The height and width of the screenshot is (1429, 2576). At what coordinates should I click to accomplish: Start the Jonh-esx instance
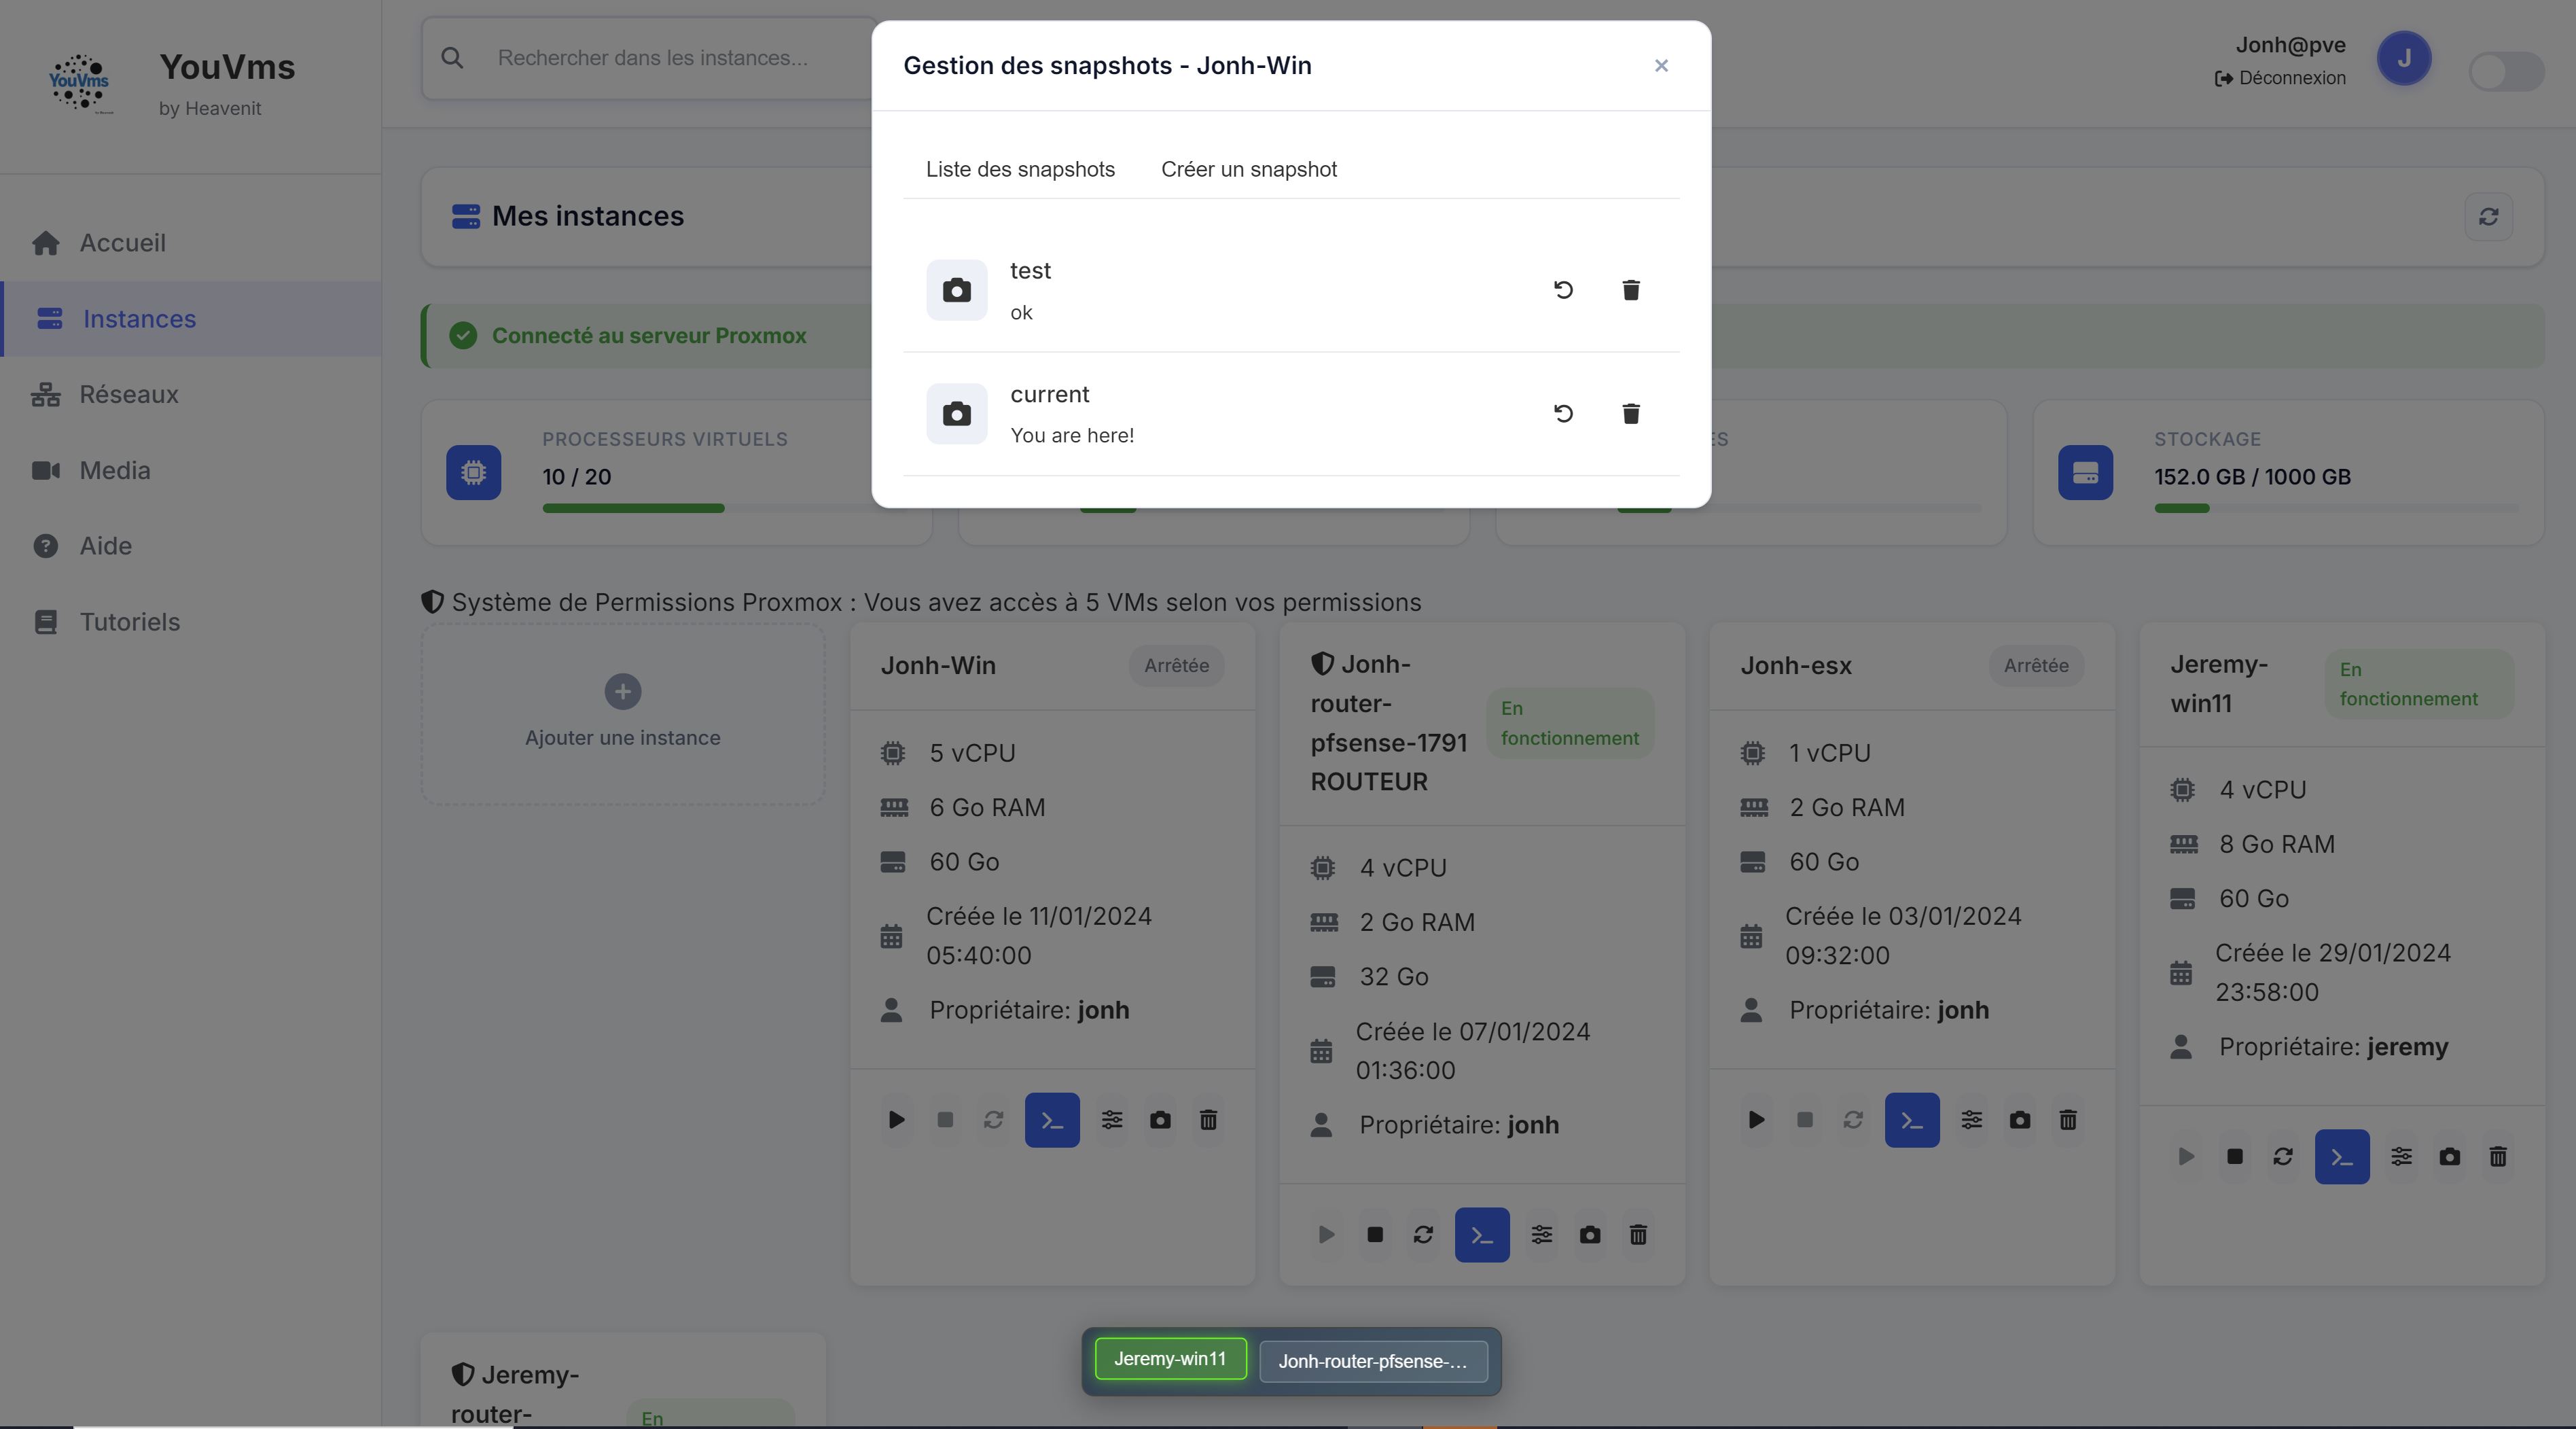(x=1757, y=1120)
